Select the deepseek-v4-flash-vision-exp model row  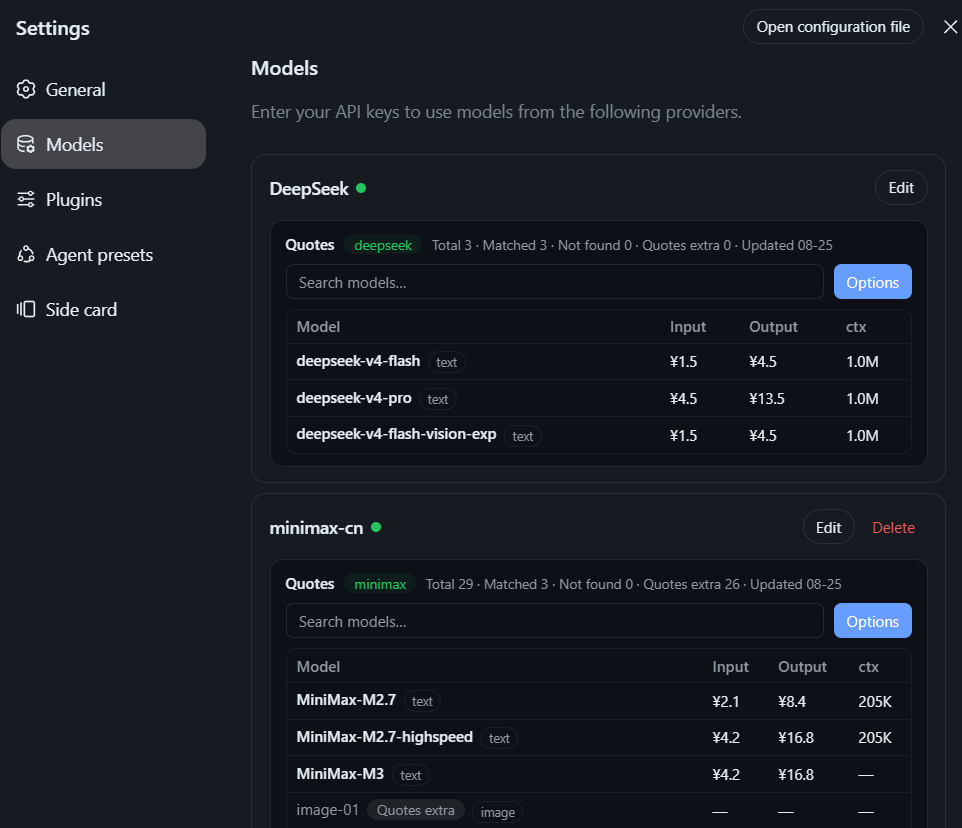[x=599, y=435]
